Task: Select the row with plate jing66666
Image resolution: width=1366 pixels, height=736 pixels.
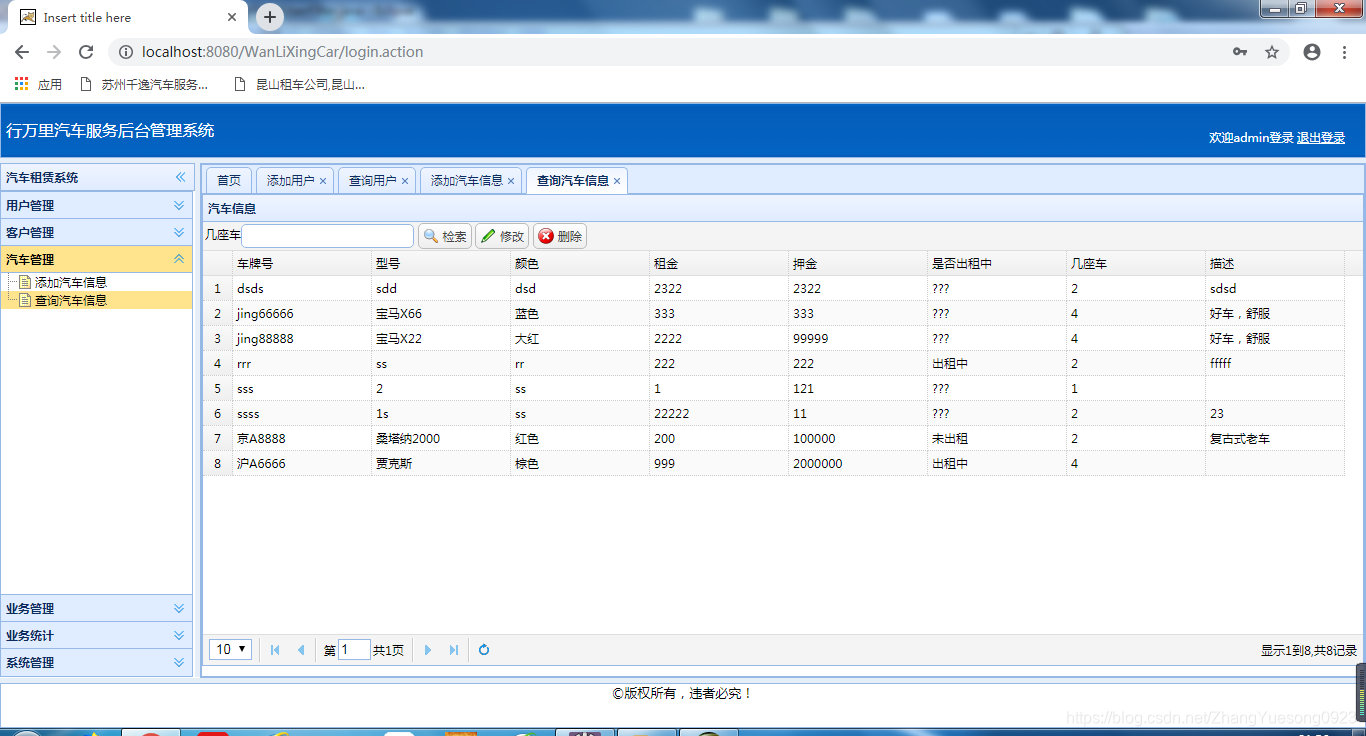Action: [x=773, y=313]
